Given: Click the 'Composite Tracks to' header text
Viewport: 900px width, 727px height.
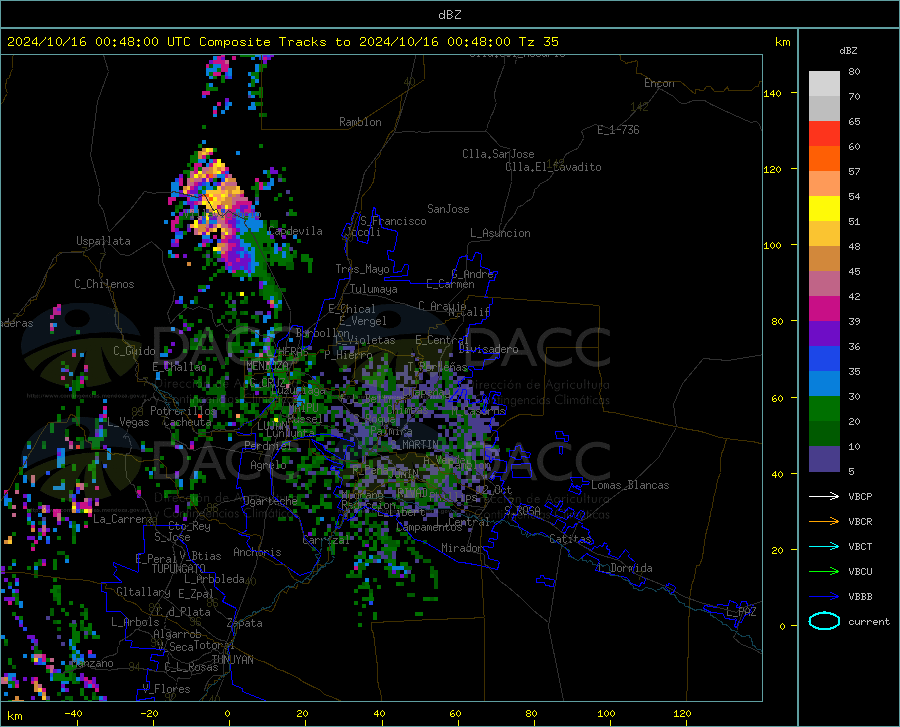Looking at the screenshot, I should (x=274, y=42).
